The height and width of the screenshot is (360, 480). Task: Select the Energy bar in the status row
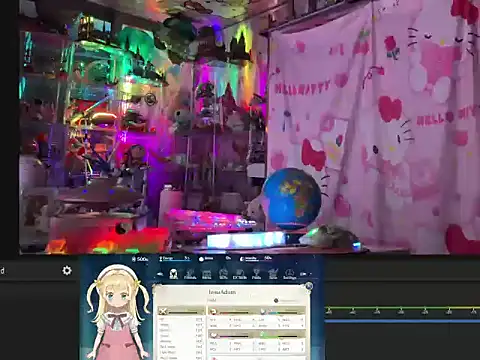coord(175,258)
